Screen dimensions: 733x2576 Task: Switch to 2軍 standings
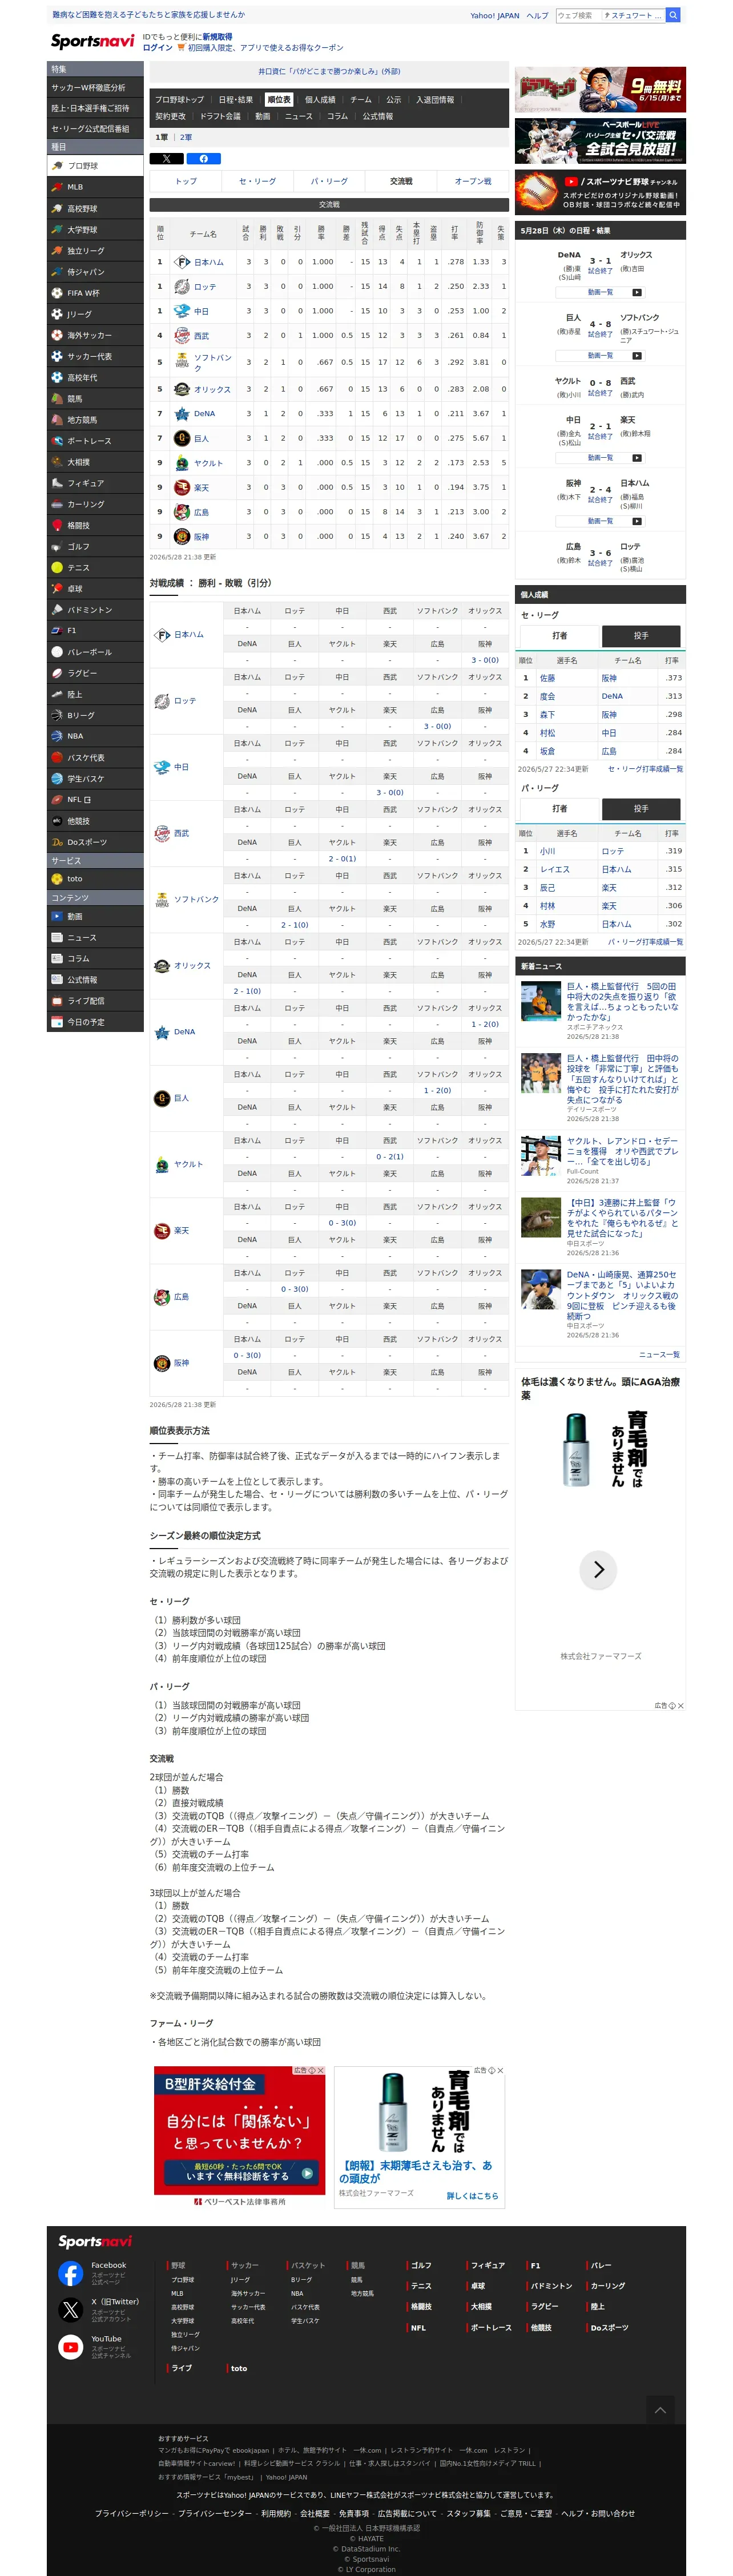[x=186, y=137]
